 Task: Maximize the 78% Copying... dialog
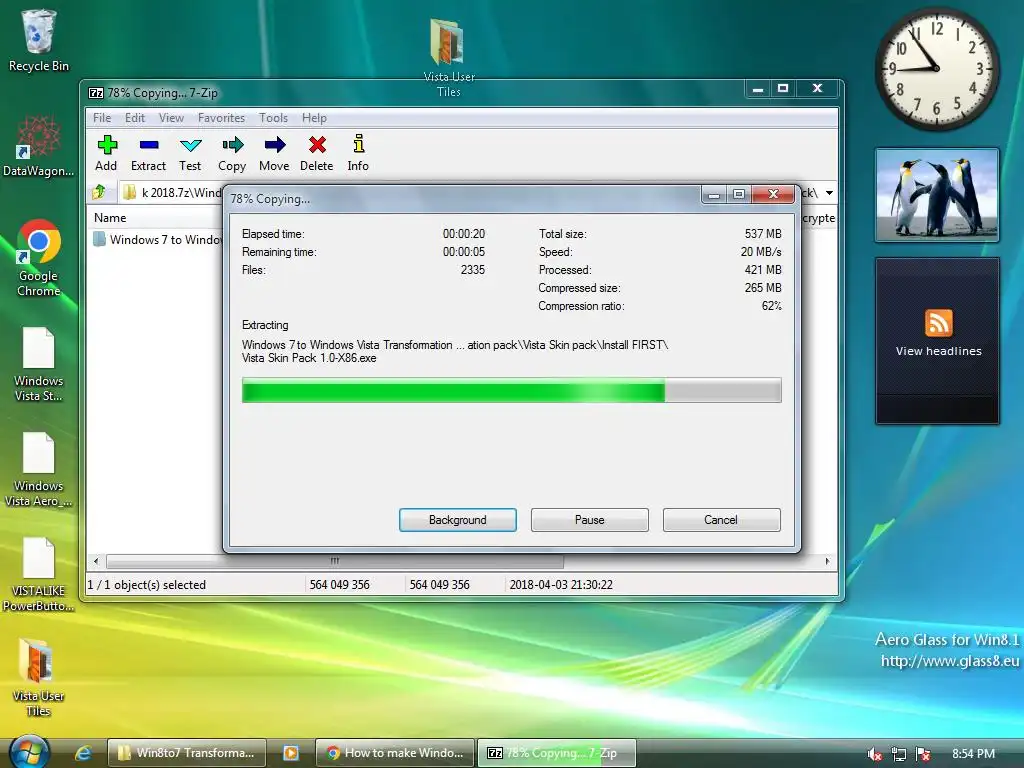(x=739, y=194)
